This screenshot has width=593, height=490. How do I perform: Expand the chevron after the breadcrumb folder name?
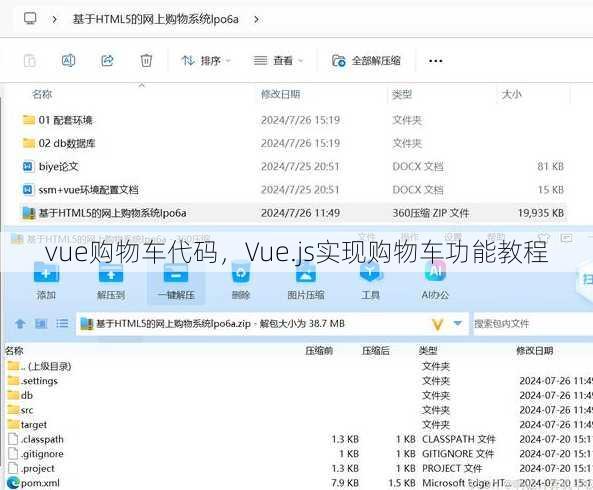point(256,19)
